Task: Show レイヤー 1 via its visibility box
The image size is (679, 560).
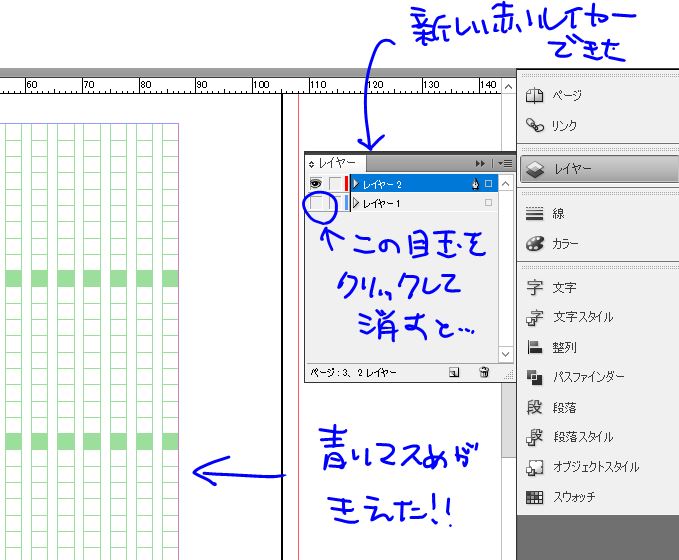Action: pos(317,202)
